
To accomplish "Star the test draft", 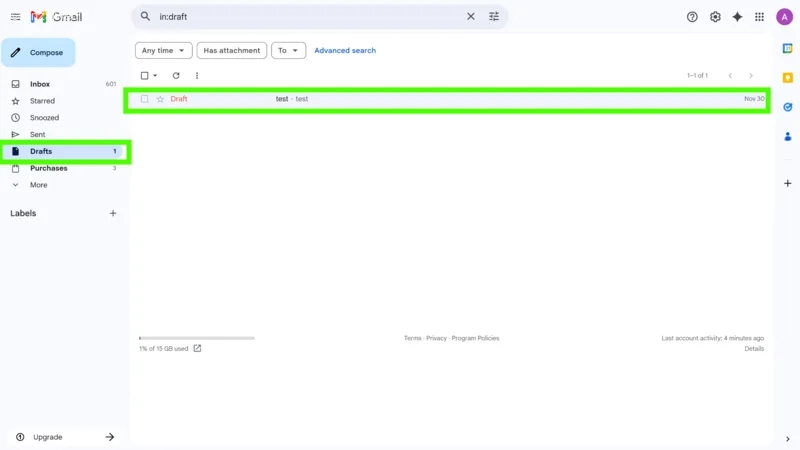I will point(160,99).
